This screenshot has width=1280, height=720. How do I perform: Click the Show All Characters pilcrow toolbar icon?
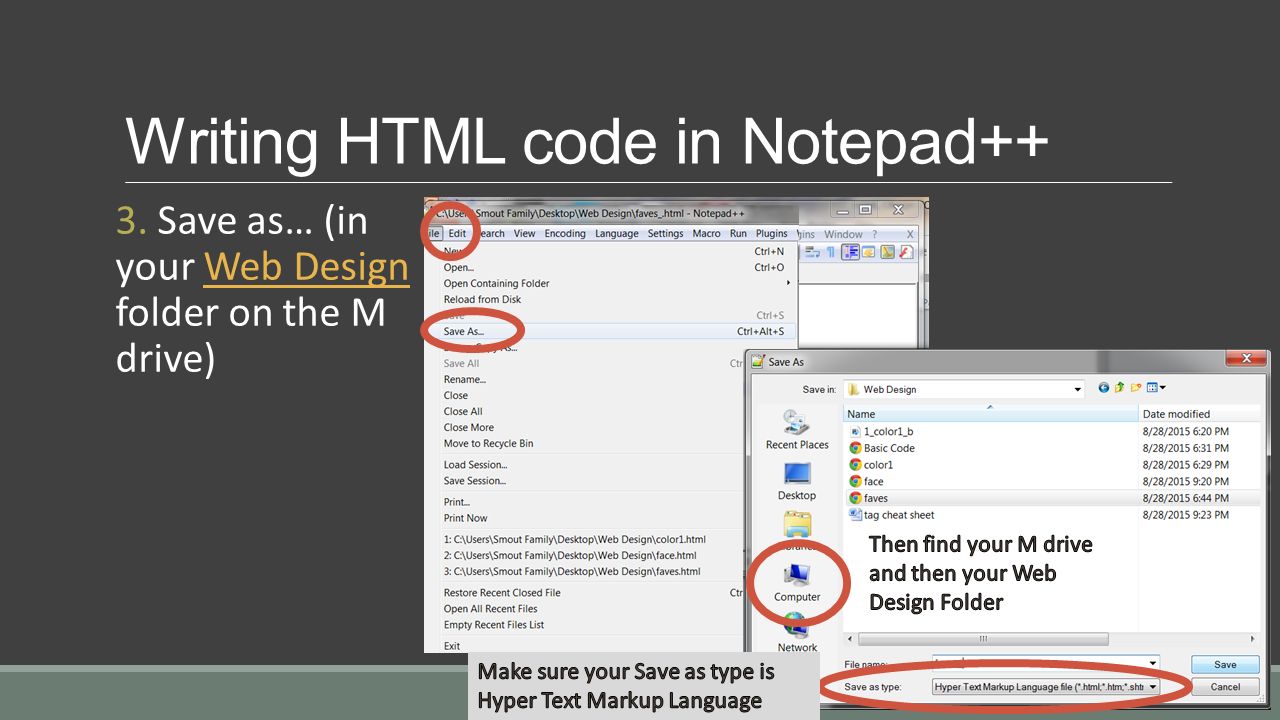[x=830, y=252]
